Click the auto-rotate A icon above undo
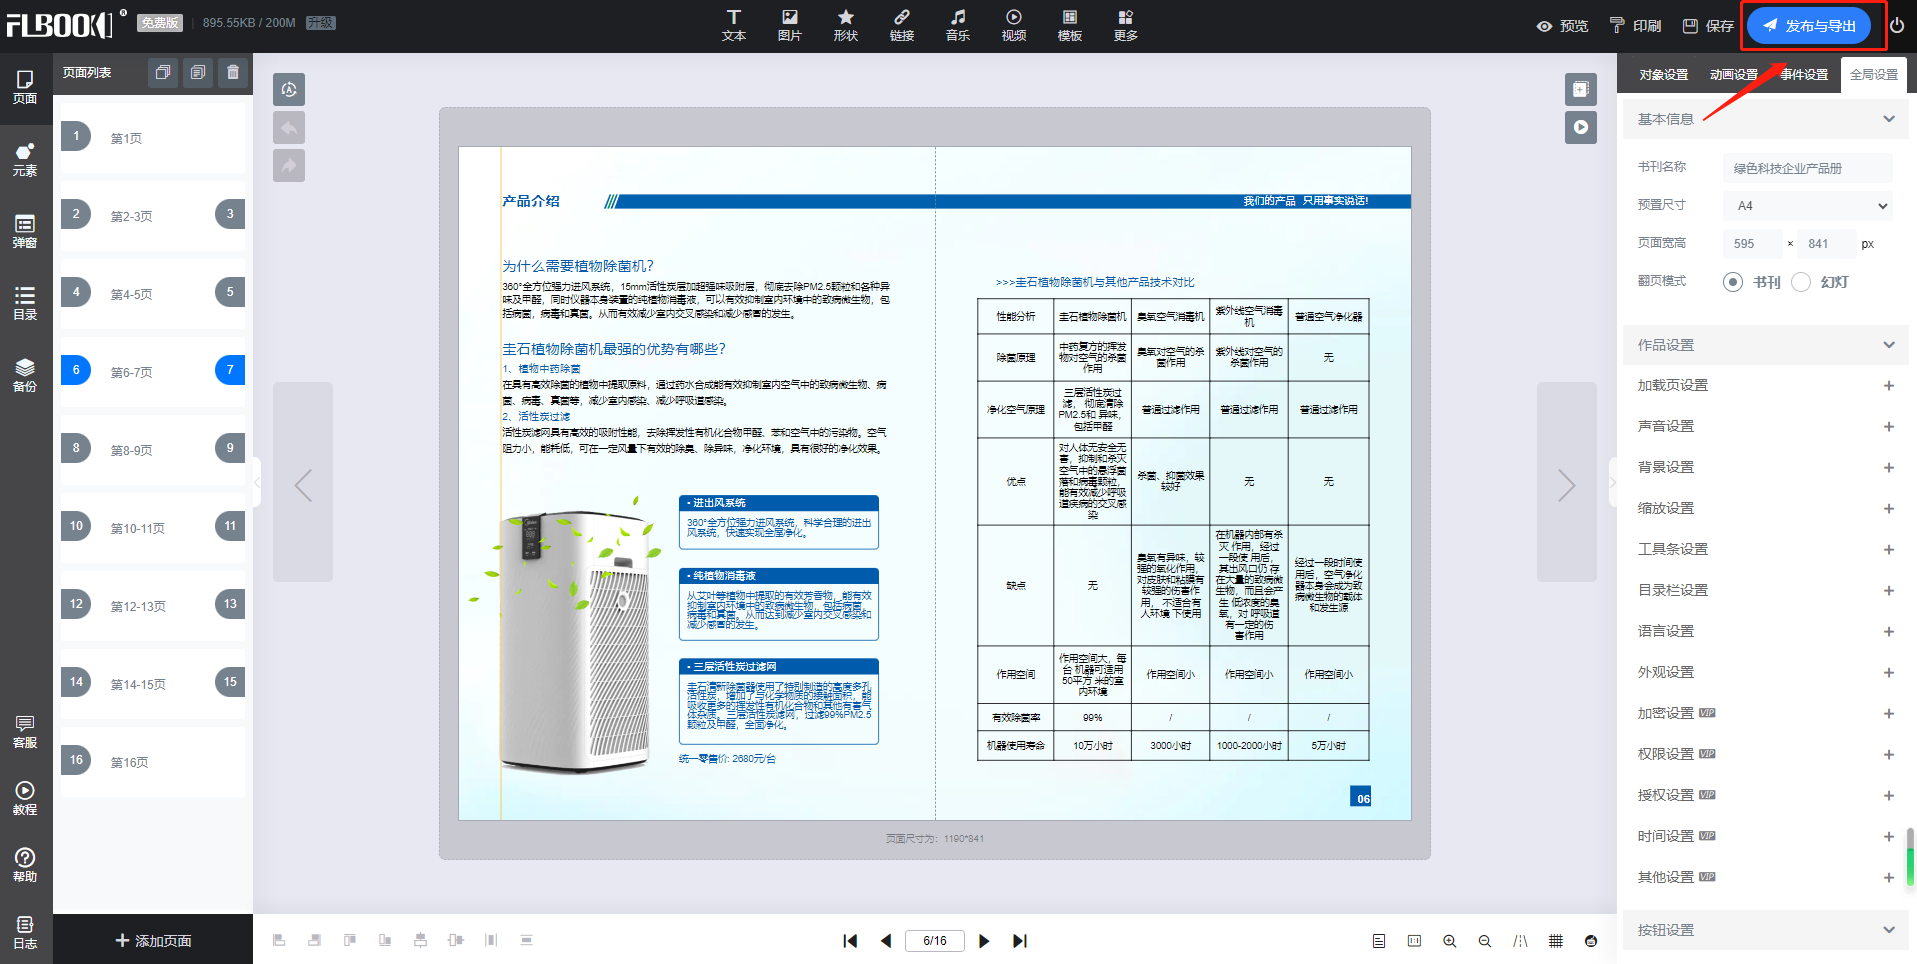 coord(289,90)
